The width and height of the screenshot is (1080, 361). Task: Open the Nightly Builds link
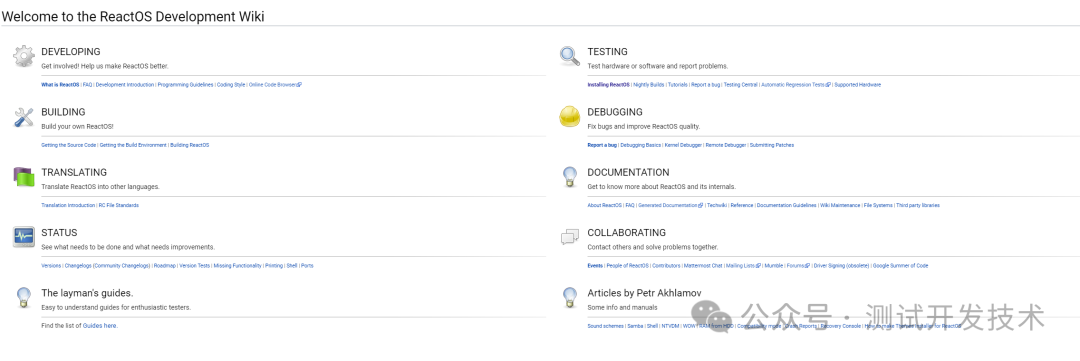click(x=649, y=85)
